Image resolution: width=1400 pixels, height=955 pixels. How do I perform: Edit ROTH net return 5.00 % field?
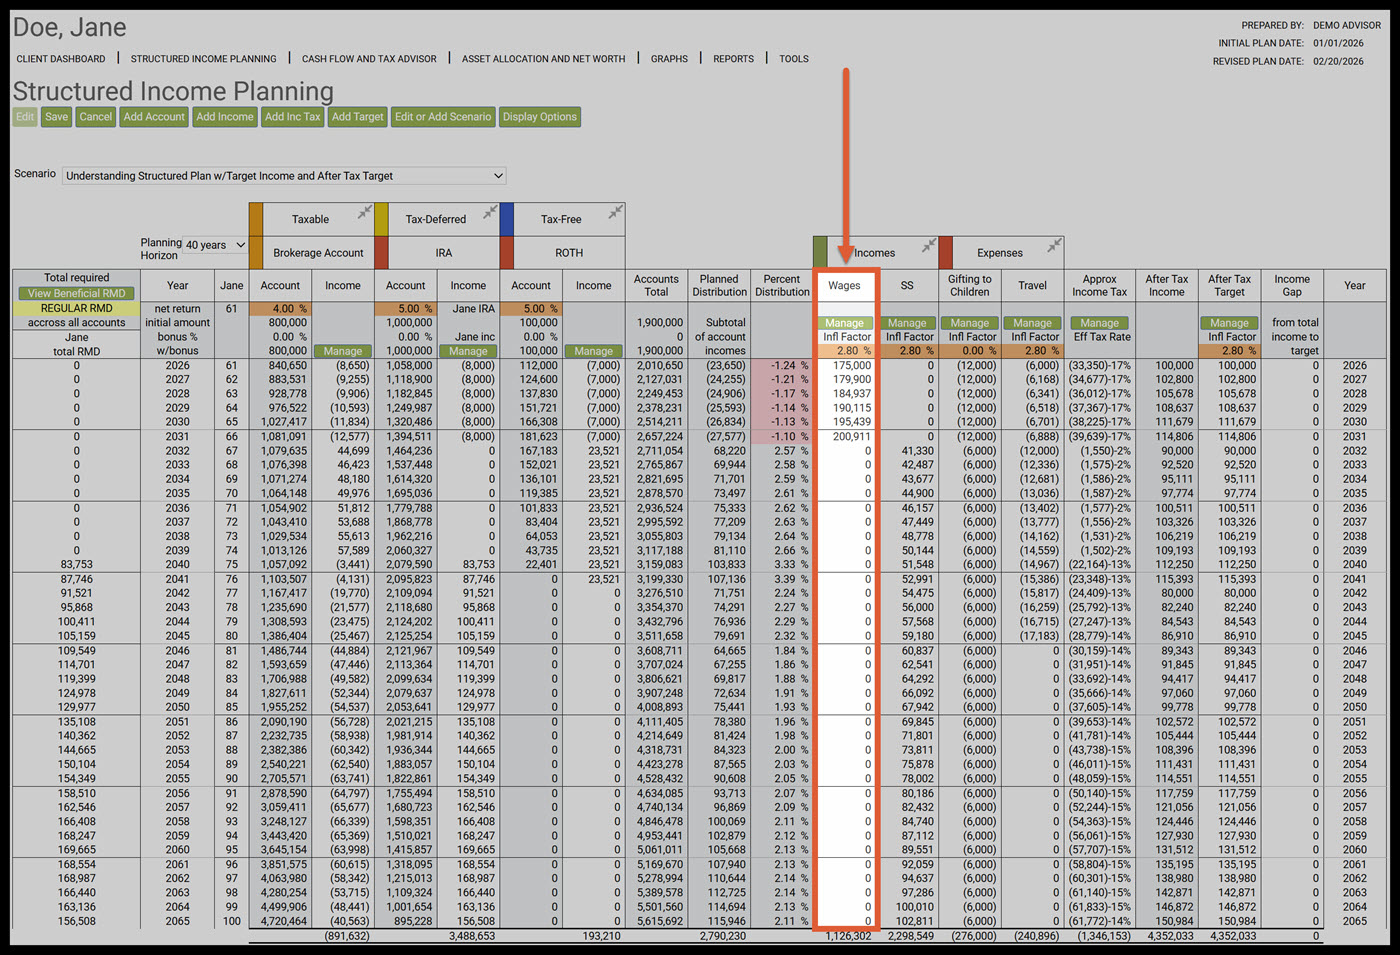point(531,309)
